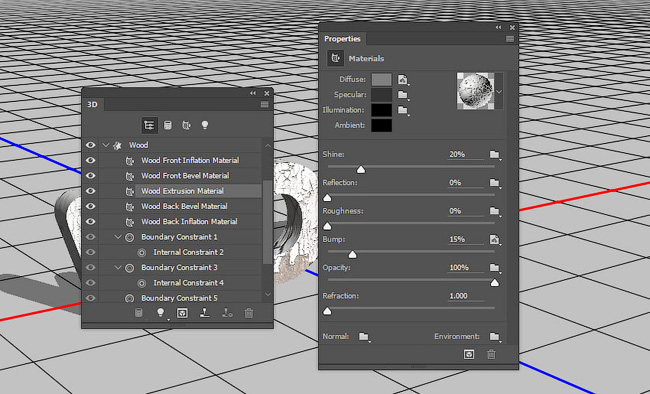This screenshot has height=394, width=650.
Task: Click the Opacity slider handle
Action: (x=495, y=283)
